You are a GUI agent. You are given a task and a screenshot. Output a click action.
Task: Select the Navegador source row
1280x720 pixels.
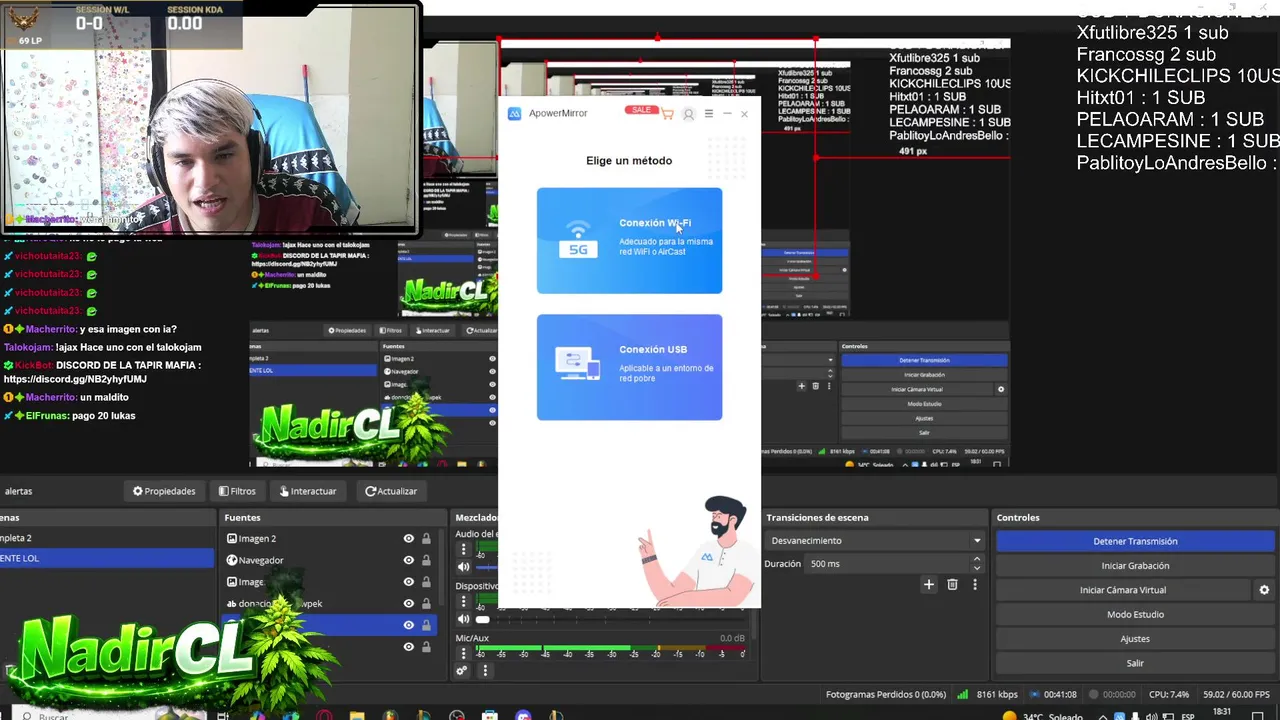coord(328,560)
